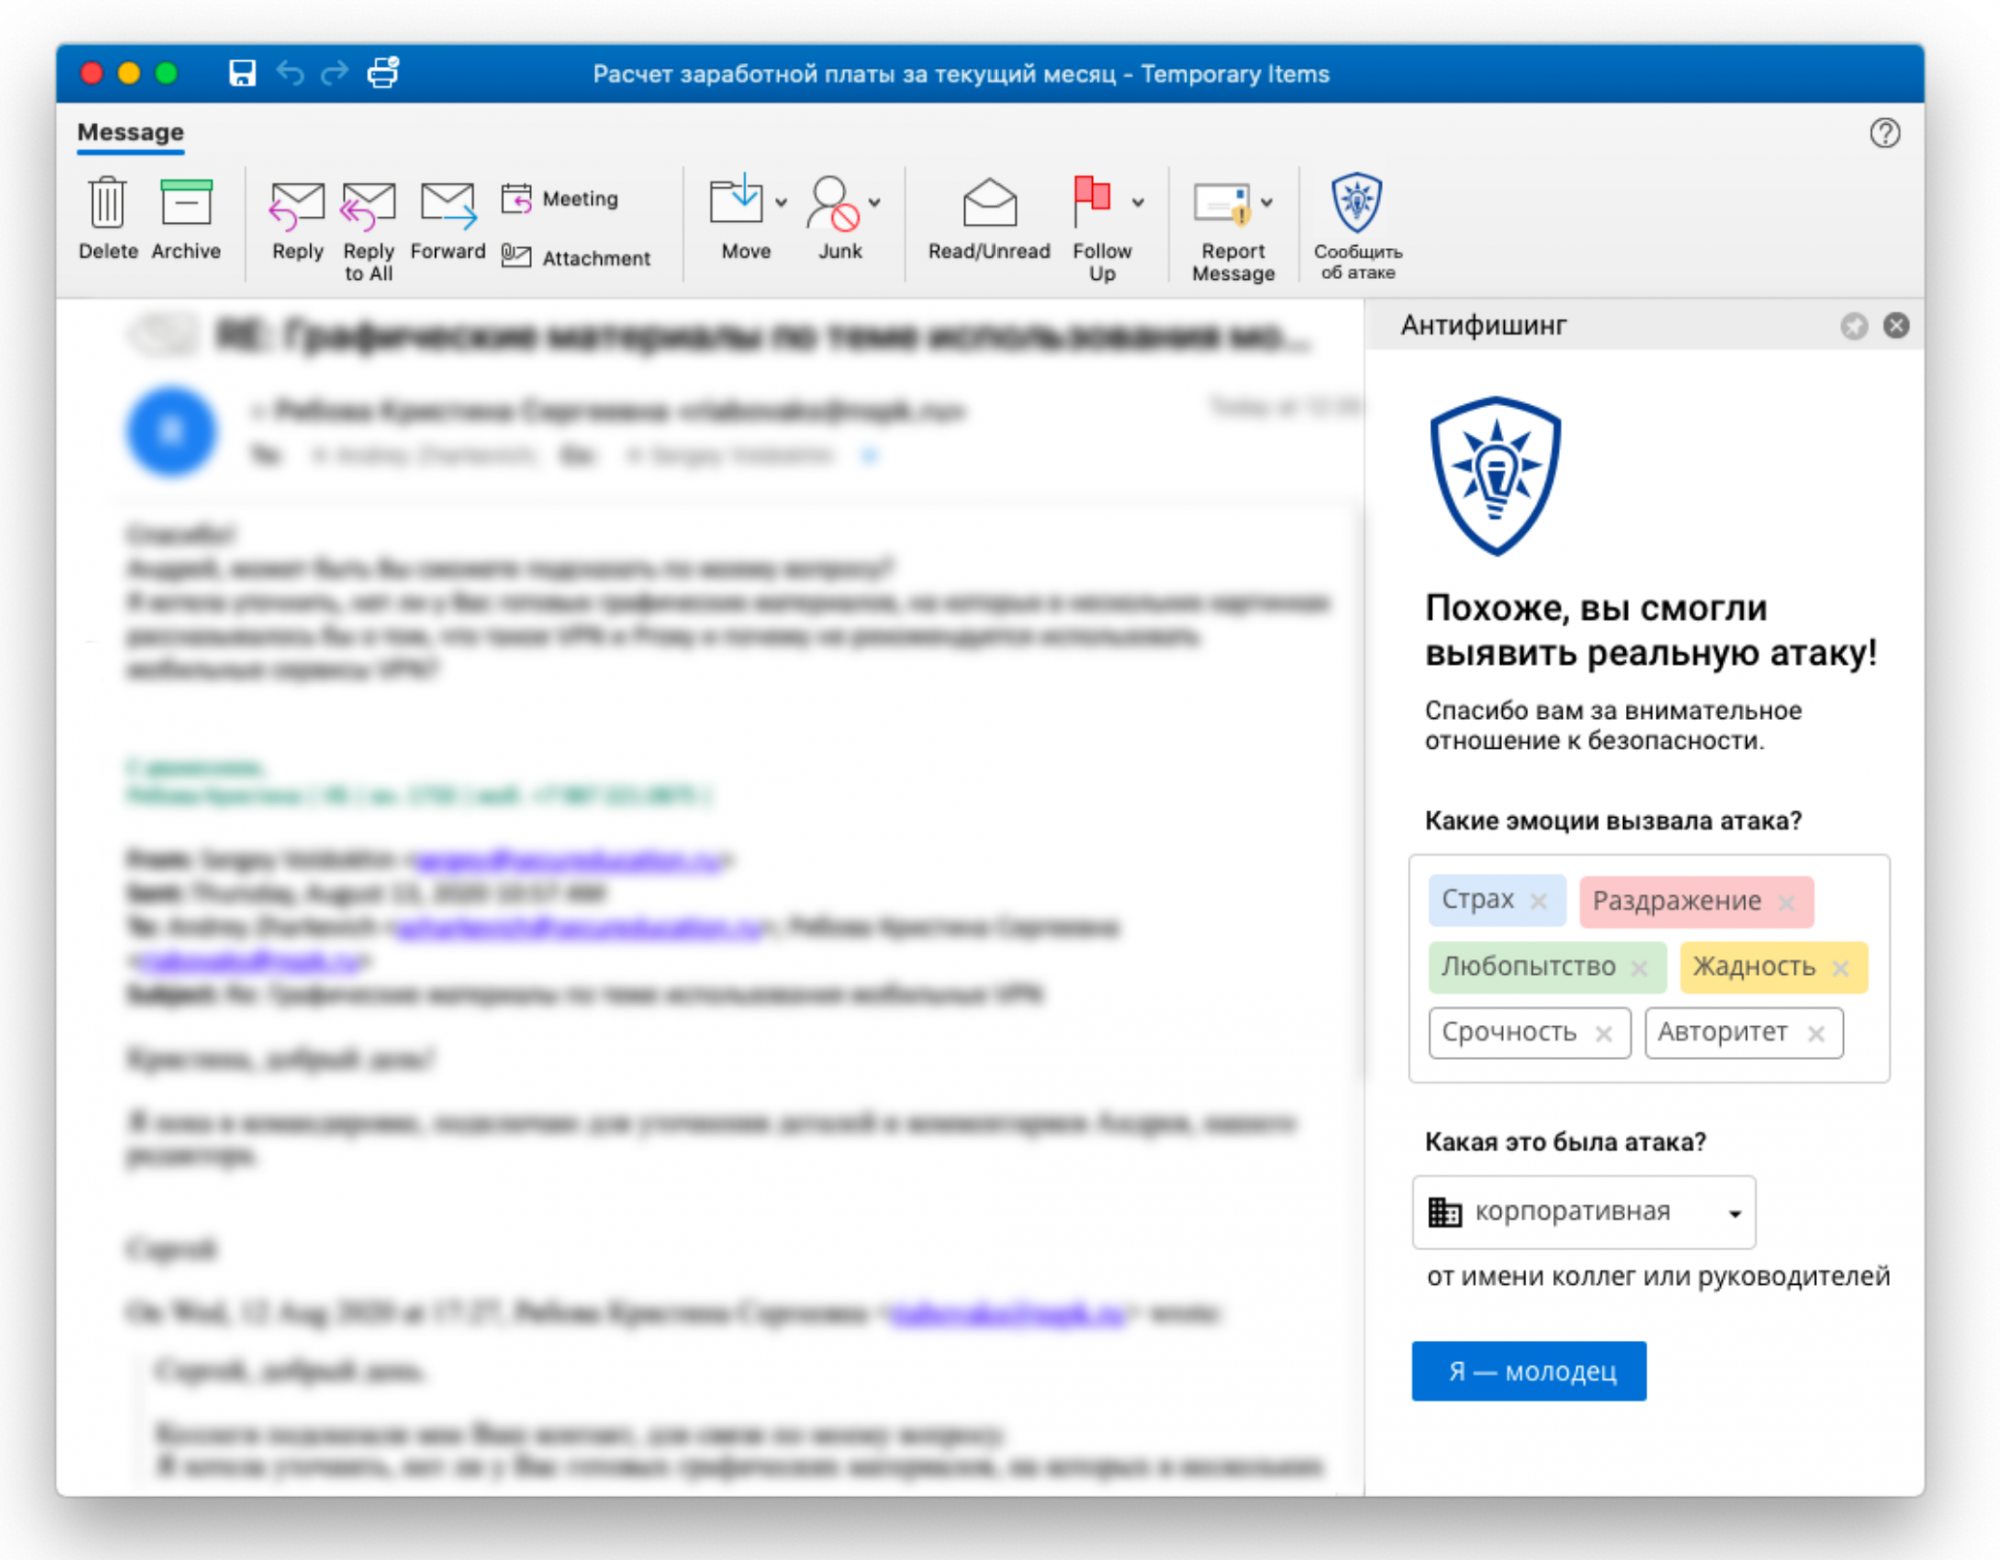This screenshot has width=2000, height=1560.
Task: Mark message as Read/Unread
Action: pyautogui.click(x=988, y=205)
